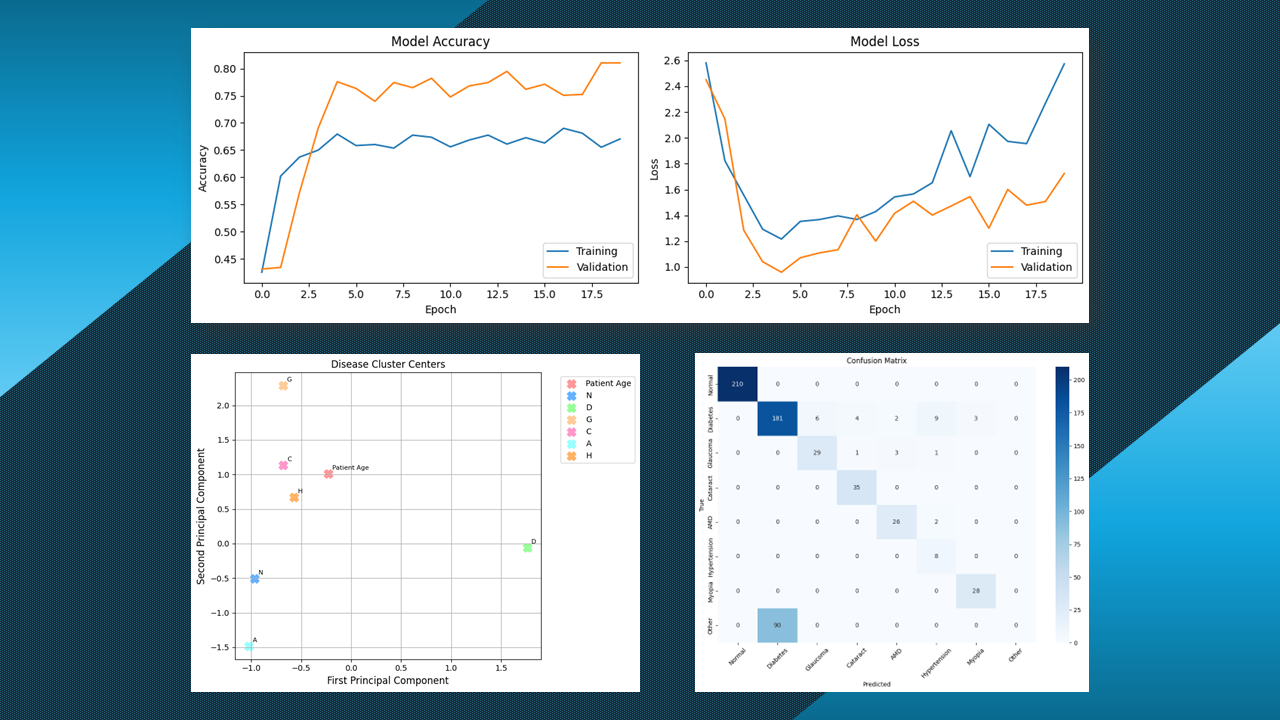
Task: Click the Model Loss chart title
Action: coord(884,42)
